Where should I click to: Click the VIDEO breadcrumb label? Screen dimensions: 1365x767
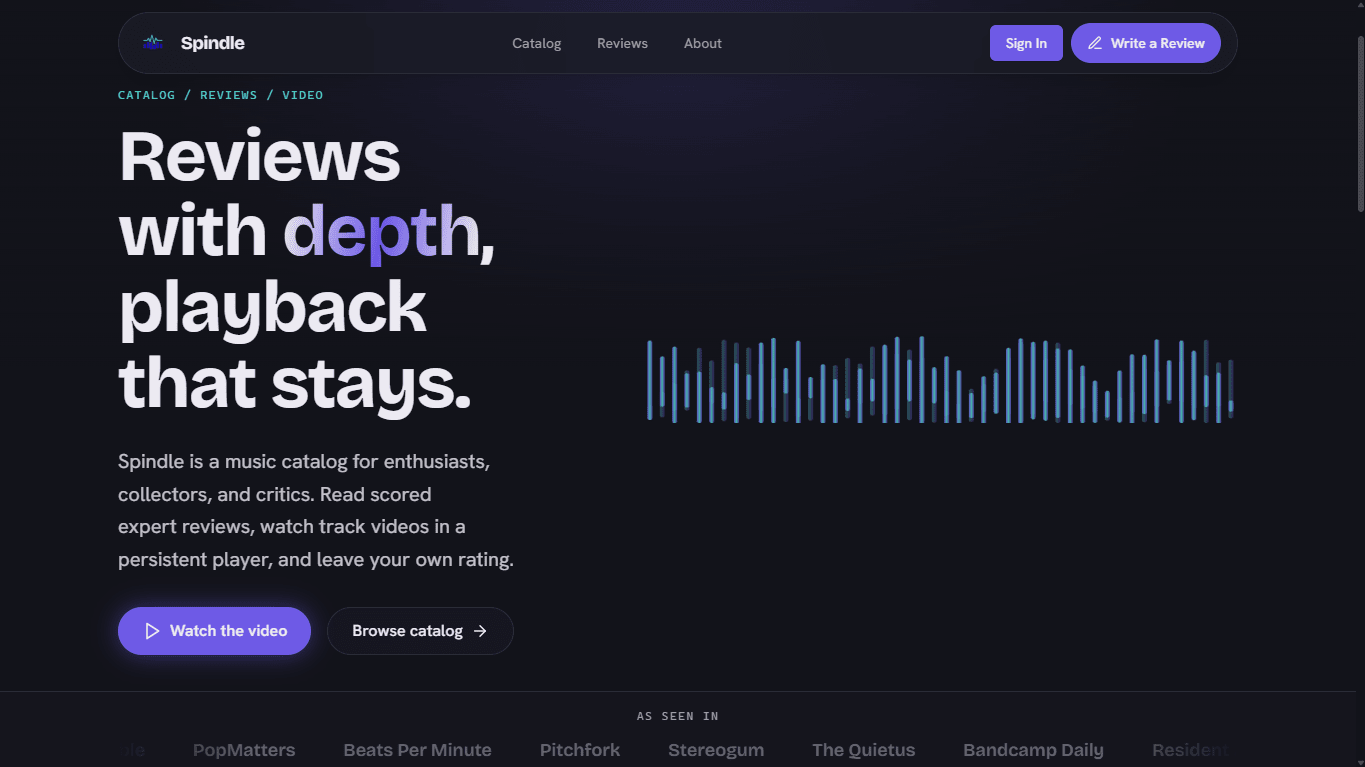(303, 95)
